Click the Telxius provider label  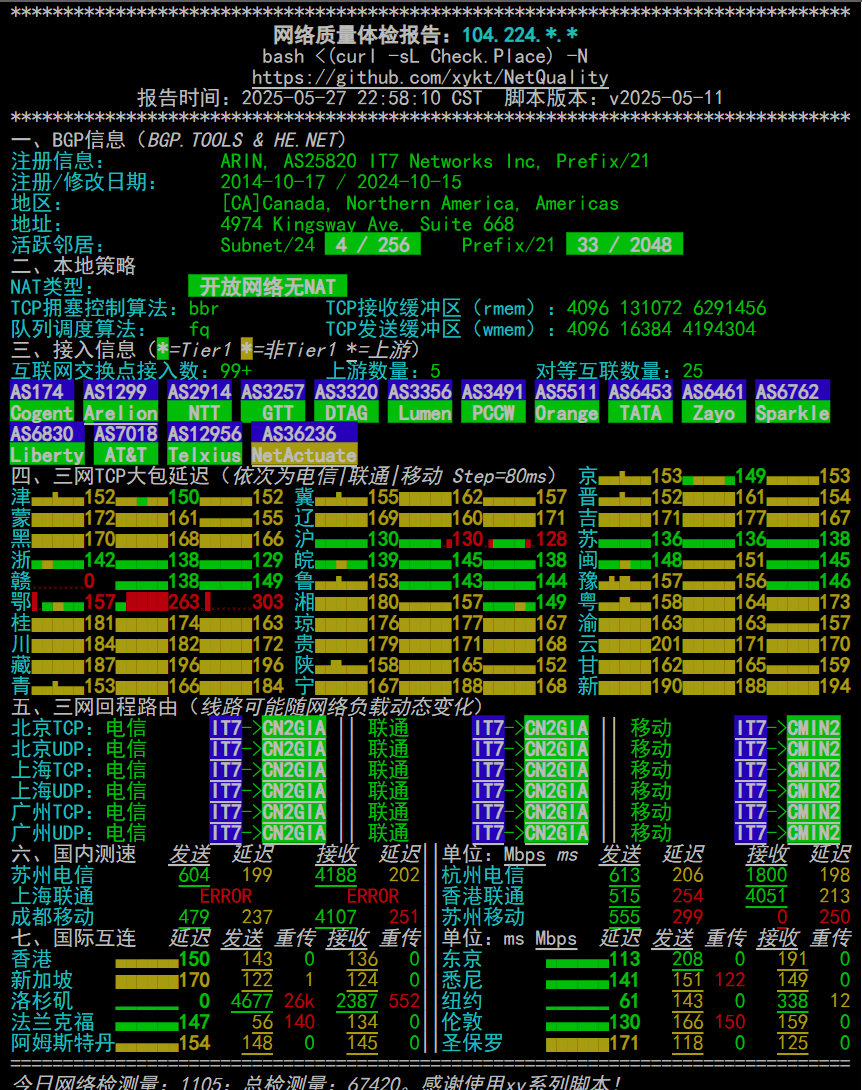pyautogui.click(x=204, y=455)
